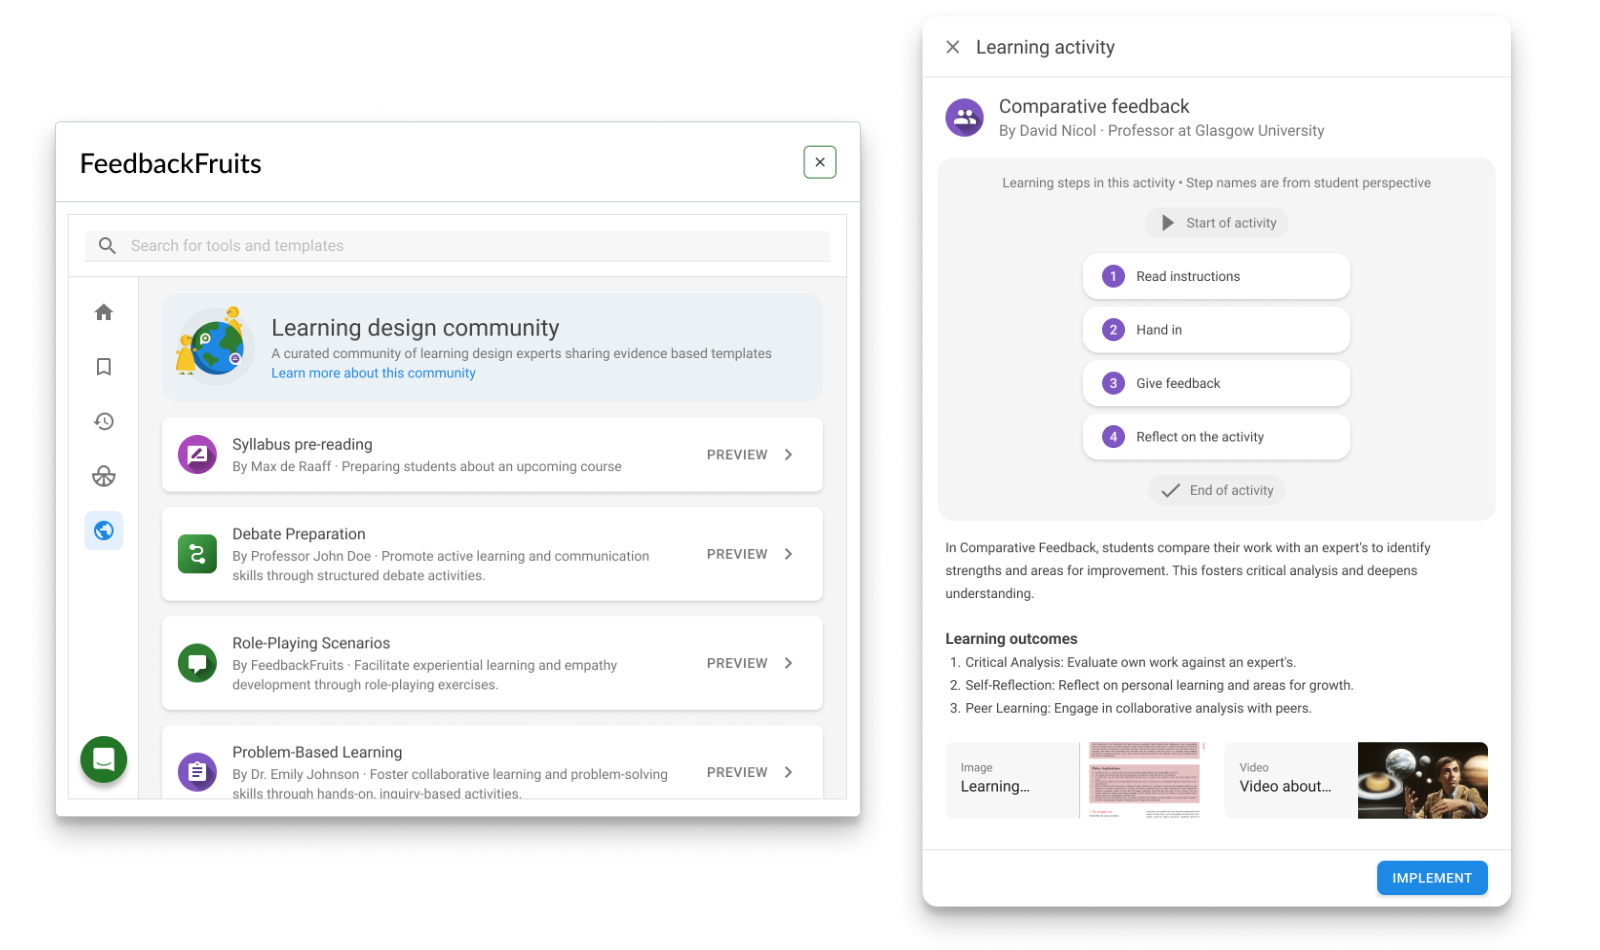Screen dimensions: 1600x950
Task: Open Learn more about this community link
Action: click(373, 373)
